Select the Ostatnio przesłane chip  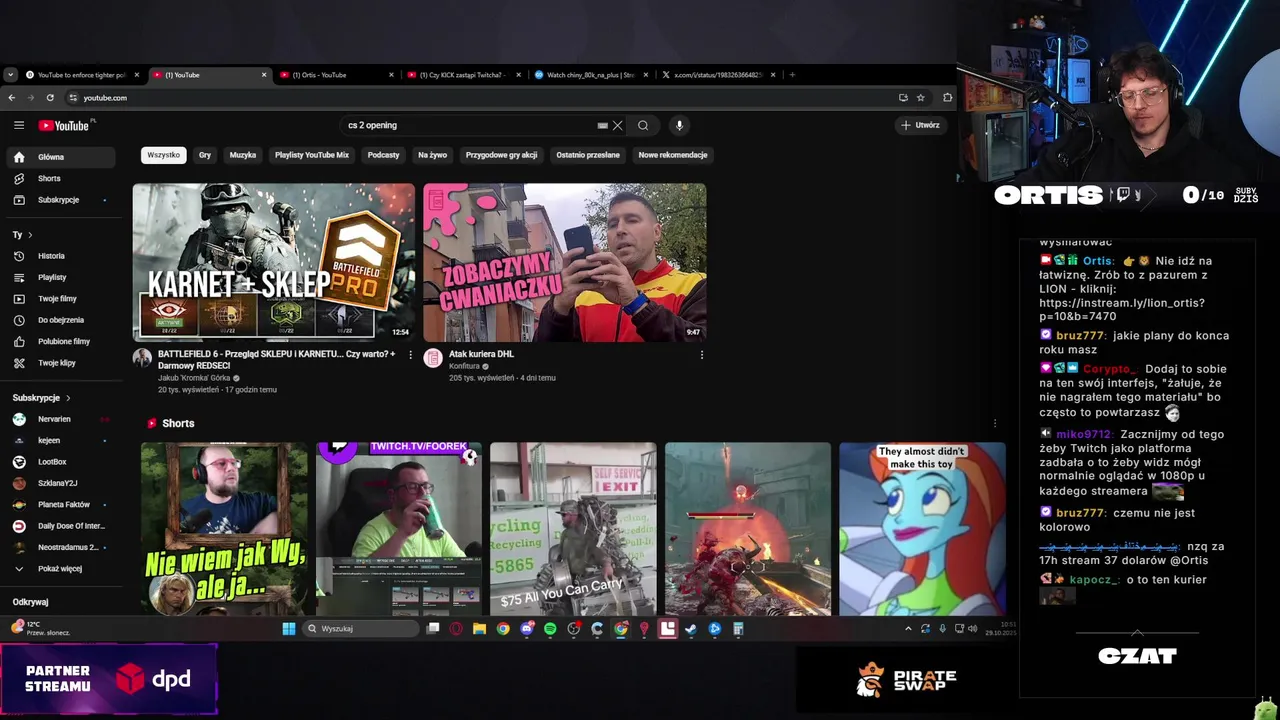(x=588, y=155)
